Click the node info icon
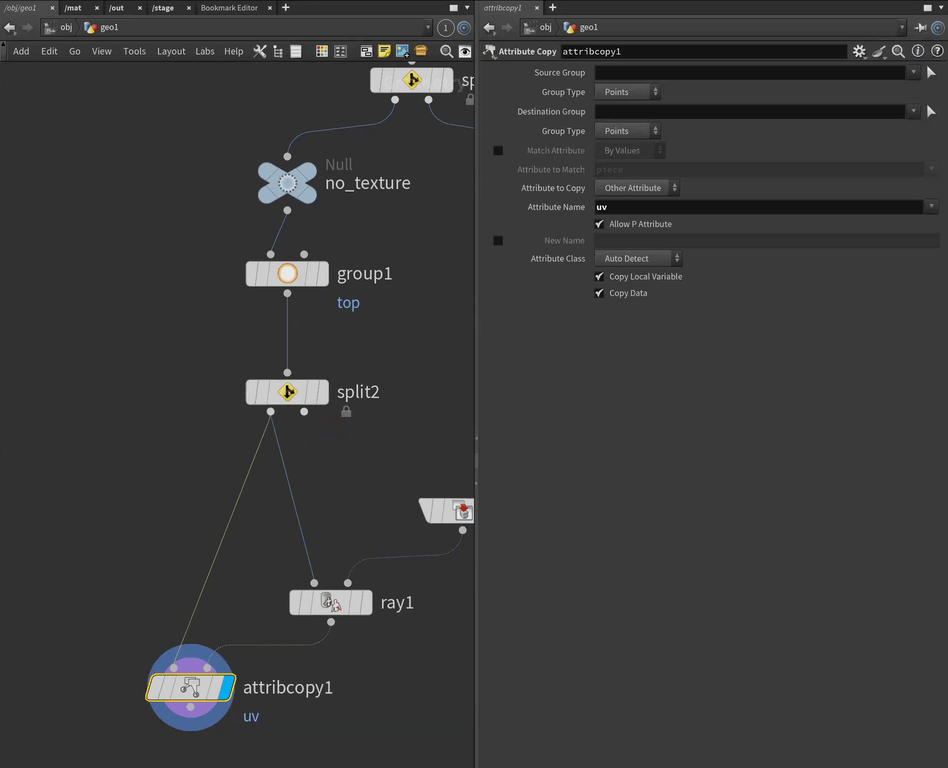The image size is (948, 768). [x=917, y=51]
